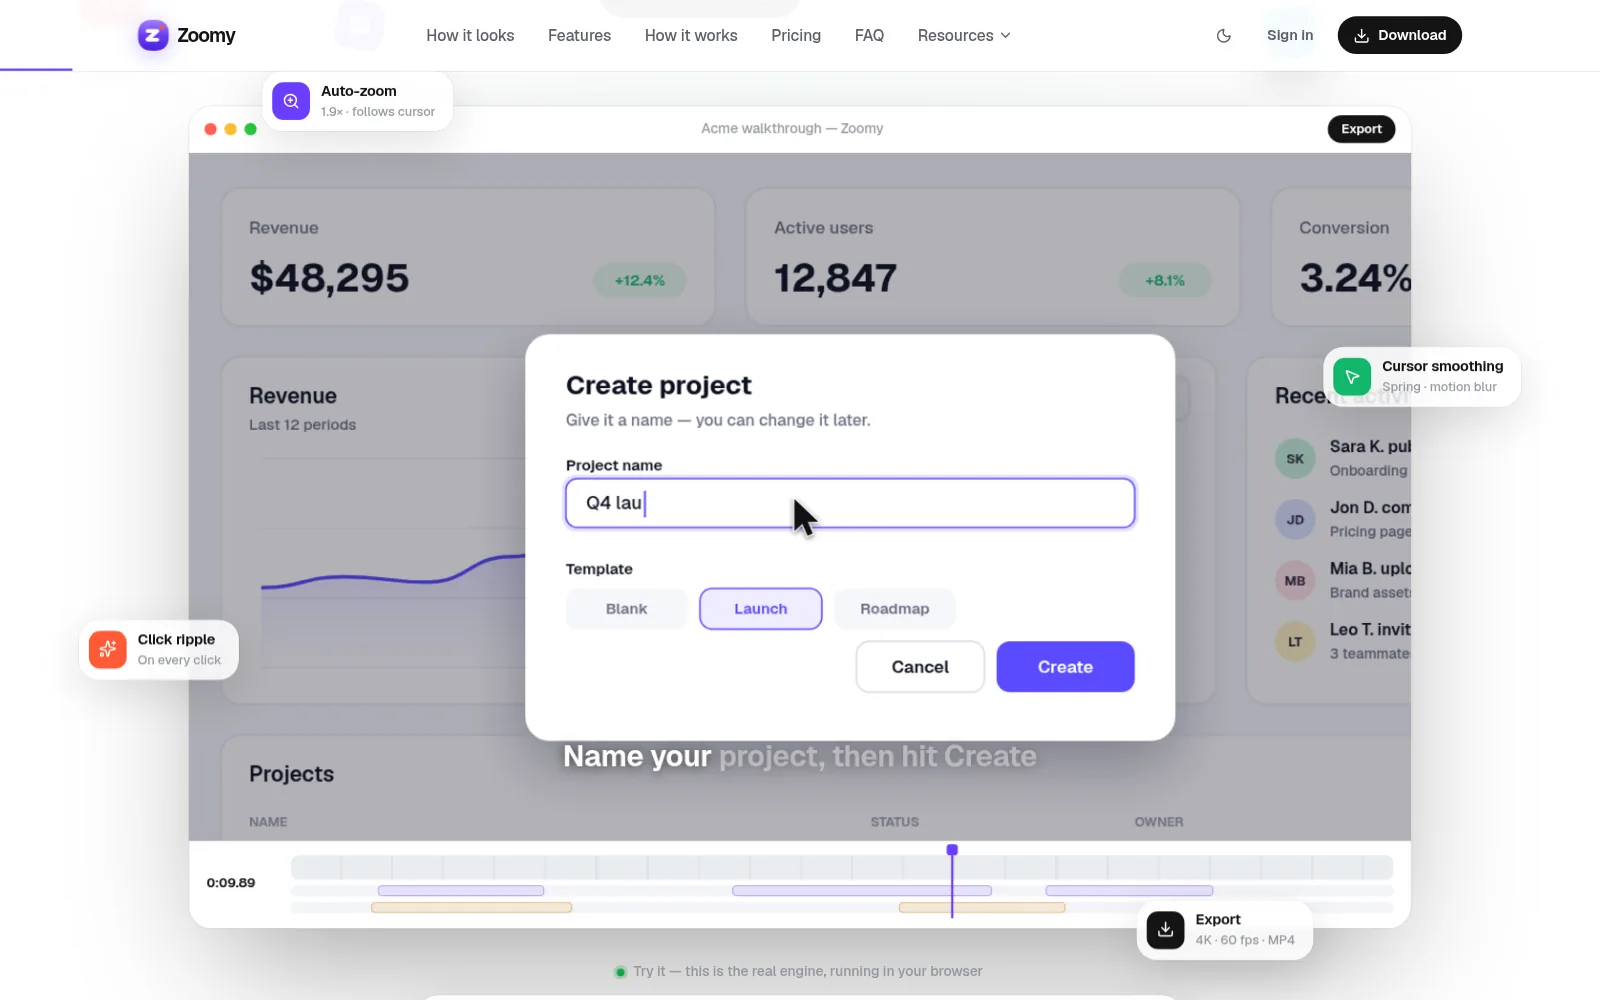Click the Cancel button in dialog
1600x1000 pixels.
click(920, 667)
